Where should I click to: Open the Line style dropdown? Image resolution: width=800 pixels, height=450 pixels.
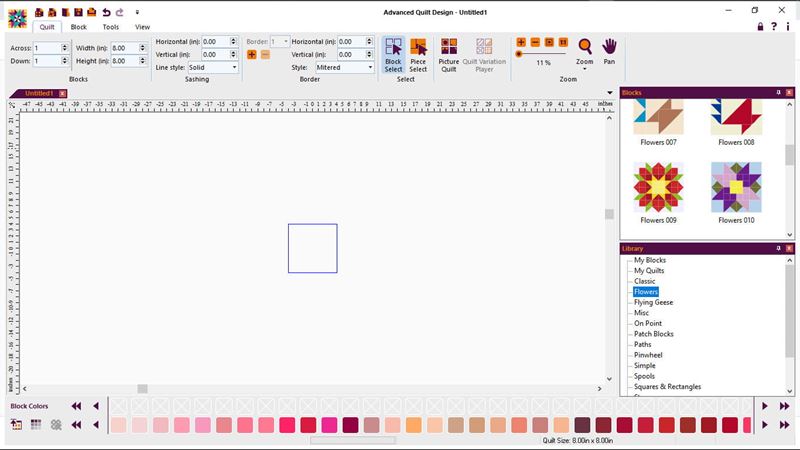click(x=213, y=67)
